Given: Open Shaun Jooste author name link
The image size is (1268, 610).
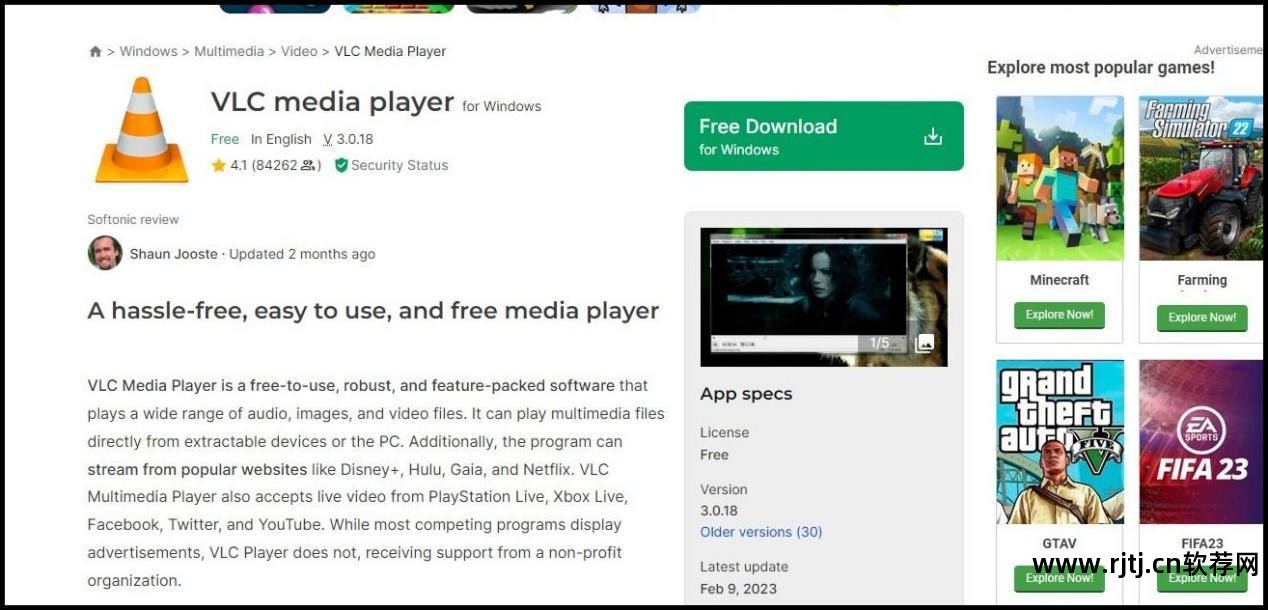Looking at the screenshot, I should pos(173,254).
